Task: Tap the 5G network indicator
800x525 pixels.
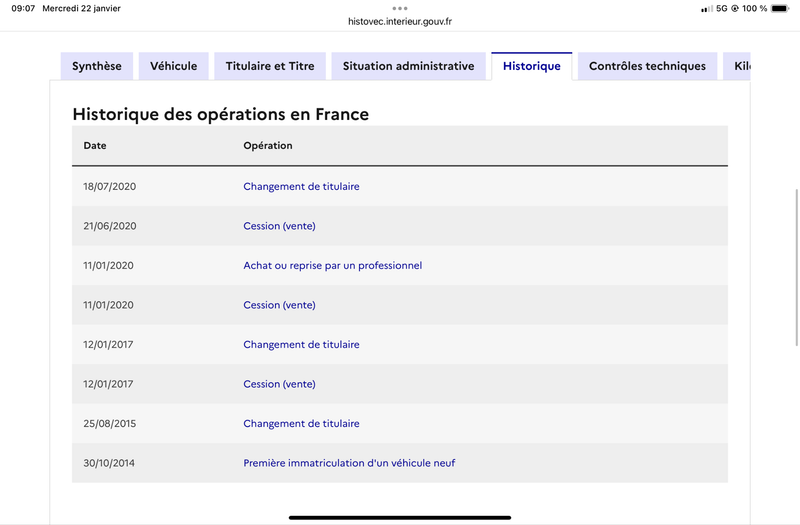Action: (721, 8)
